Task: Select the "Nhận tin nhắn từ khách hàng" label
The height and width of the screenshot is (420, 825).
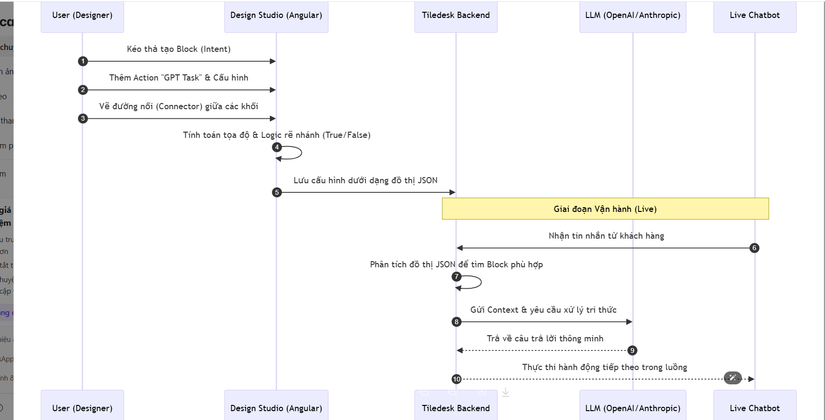Action: click(x=605, y=235)
